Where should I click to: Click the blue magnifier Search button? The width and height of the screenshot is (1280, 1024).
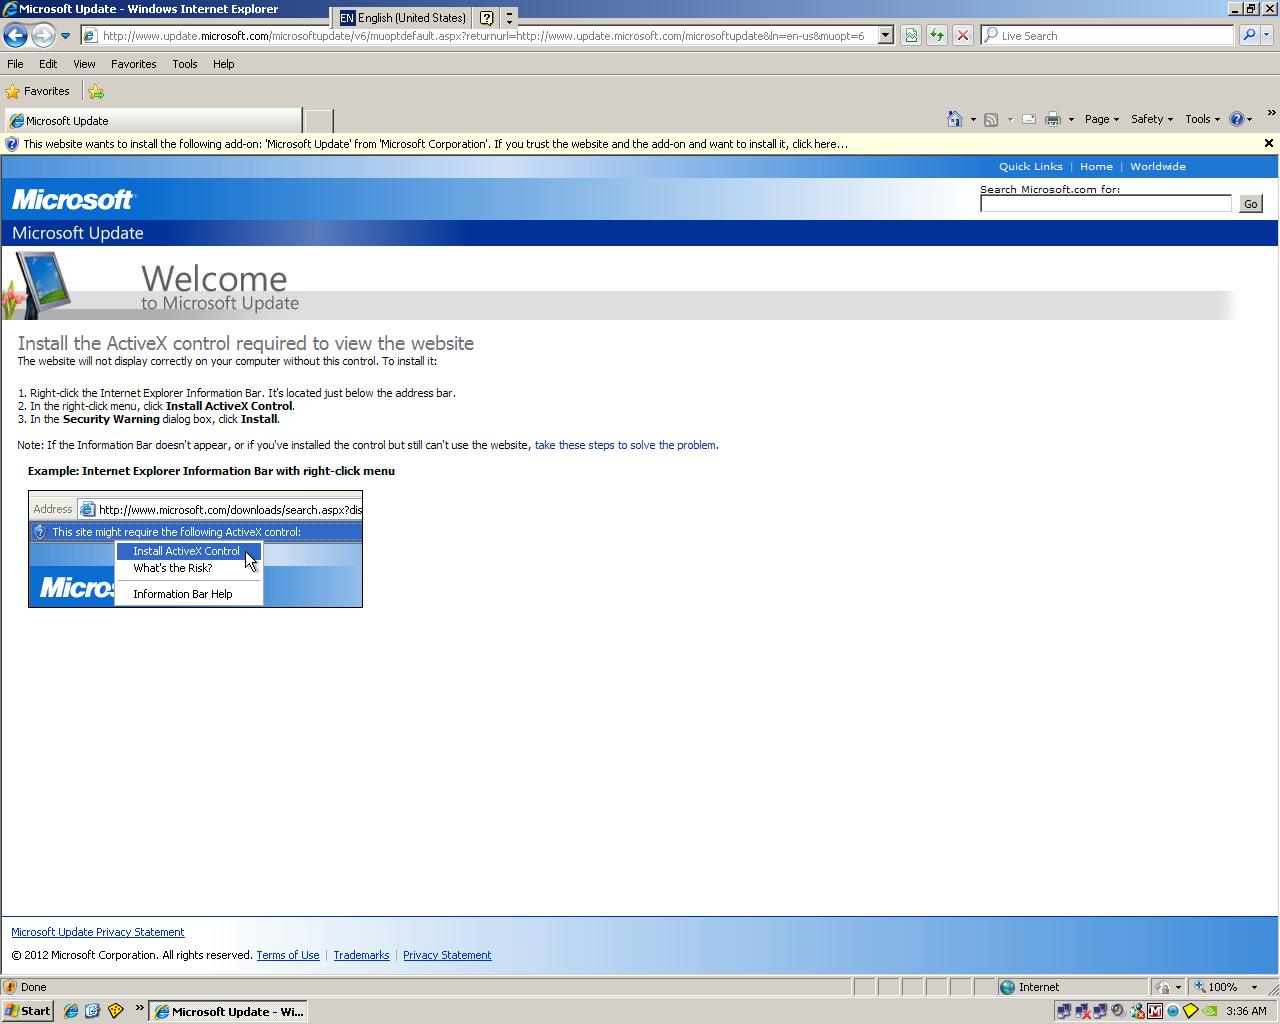click(1248, 36)
